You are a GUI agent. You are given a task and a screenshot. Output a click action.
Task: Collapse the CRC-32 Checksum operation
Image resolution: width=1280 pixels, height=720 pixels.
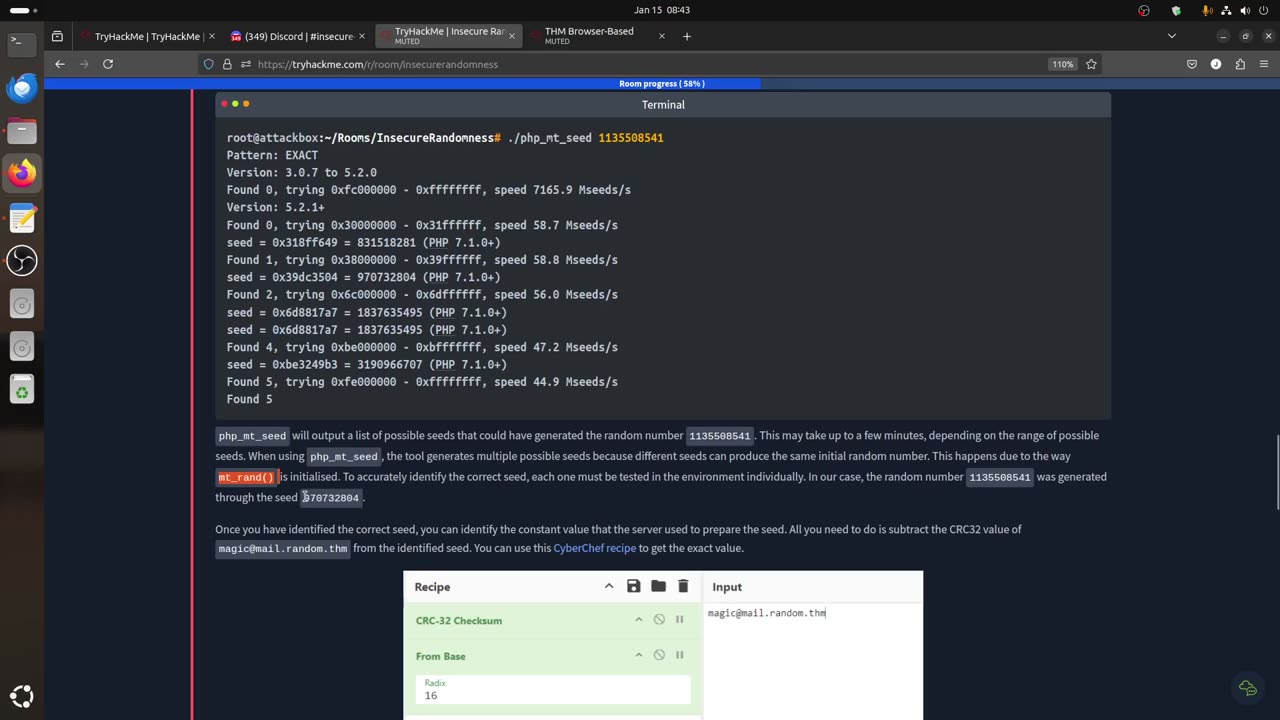tap(638, 620)
